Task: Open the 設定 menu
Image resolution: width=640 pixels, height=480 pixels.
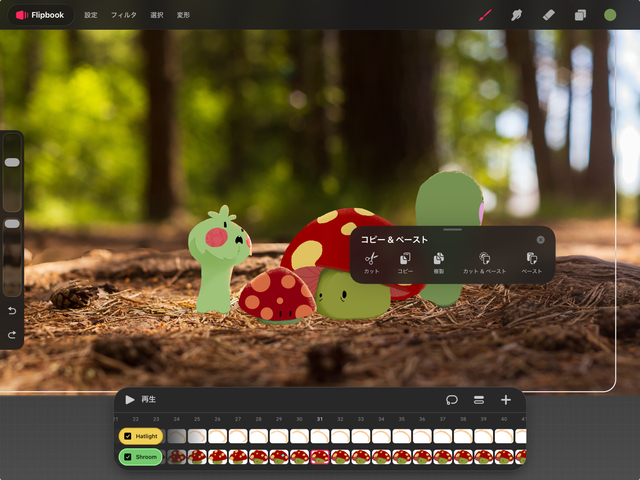Action: pyautogui.click(x=91, y=15)
